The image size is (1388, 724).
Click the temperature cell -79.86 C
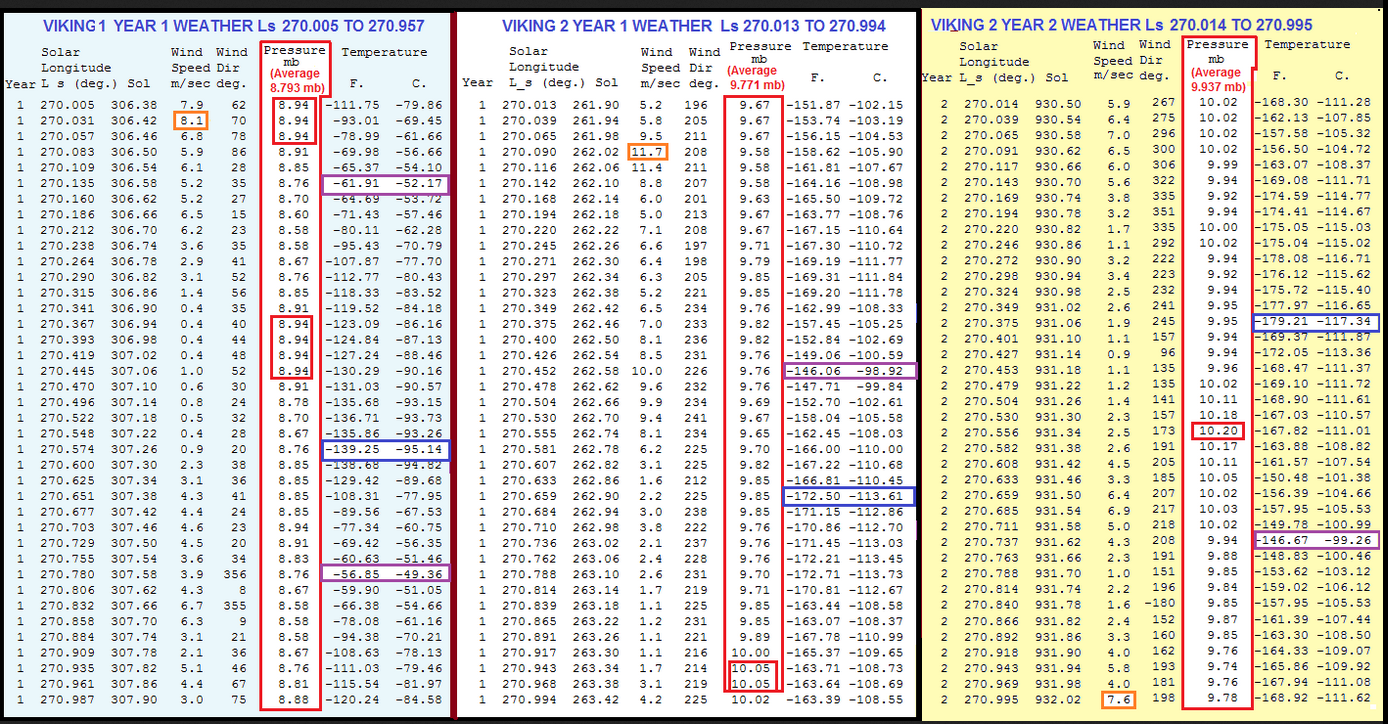coord(420,105)
